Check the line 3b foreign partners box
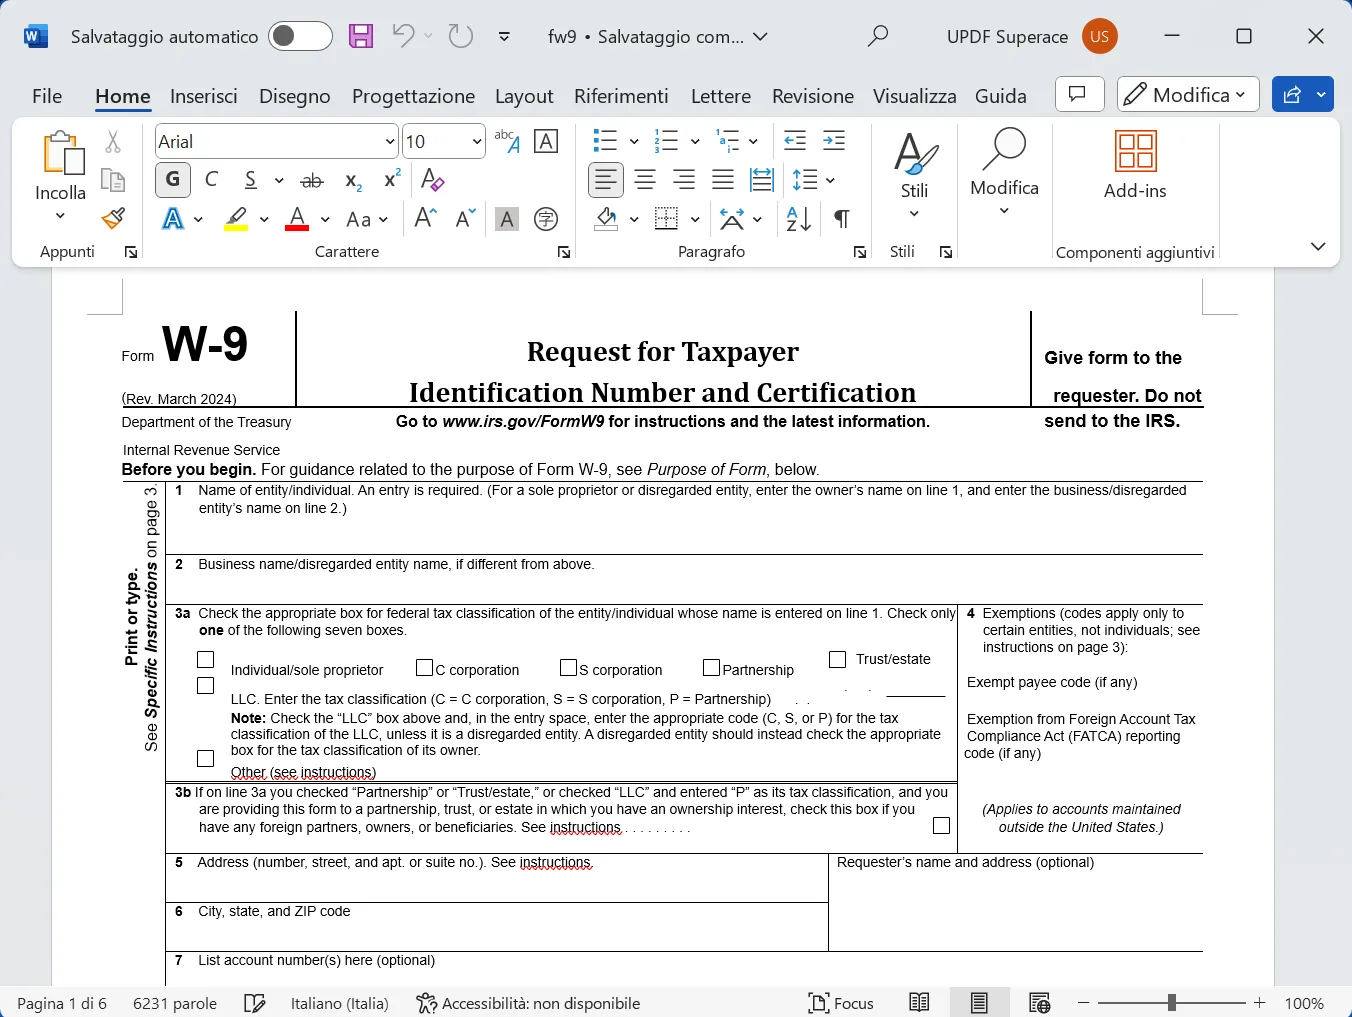The width and height of the screenshot is (1352, 1017). tap(941, 826)
